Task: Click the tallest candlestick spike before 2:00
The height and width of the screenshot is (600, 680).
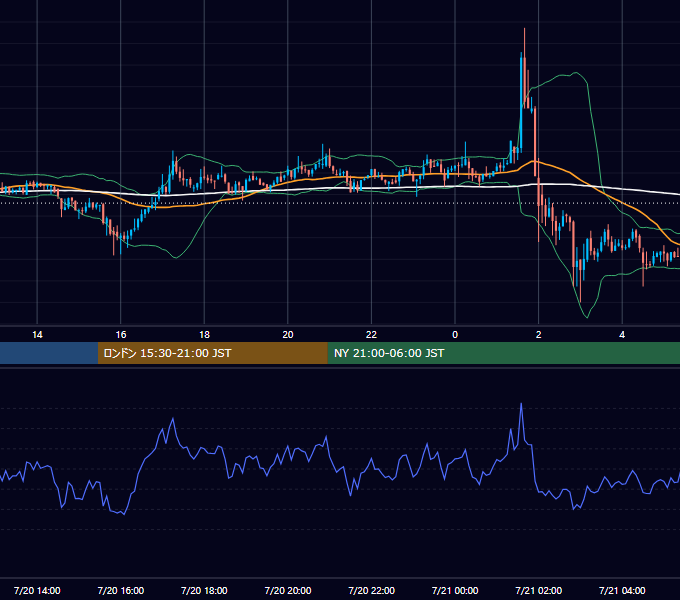Action: [525, 69]
